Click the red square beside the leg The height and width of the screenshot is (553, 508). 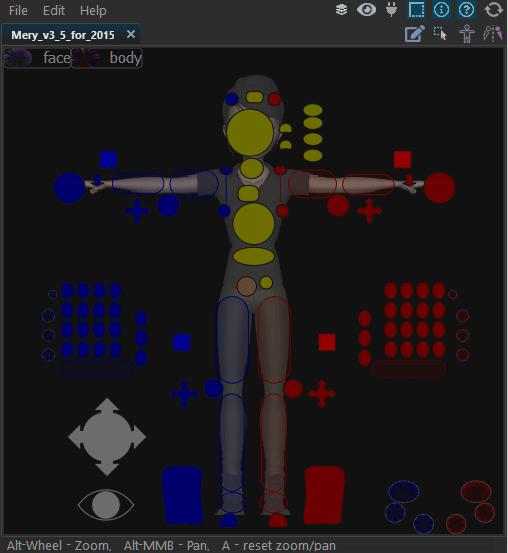pyautogui.click(x=327, y=342)
